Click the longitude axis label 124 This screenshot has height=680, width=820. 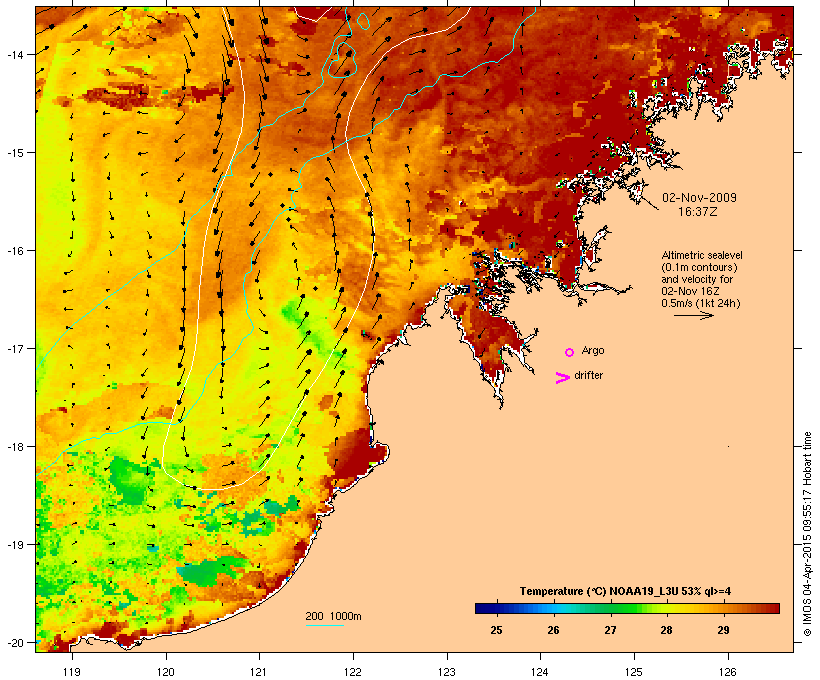pyautogui.click(x=540, y=672)
